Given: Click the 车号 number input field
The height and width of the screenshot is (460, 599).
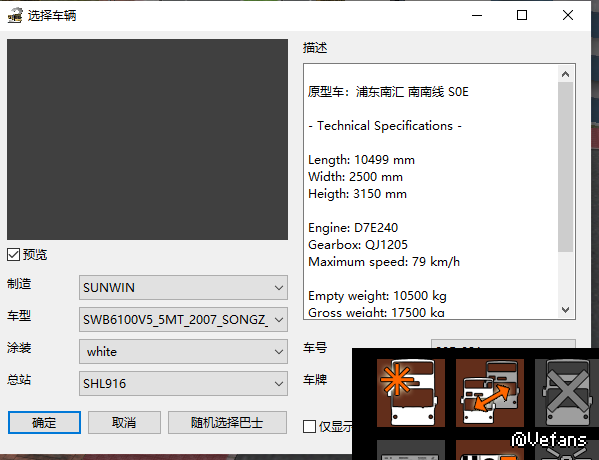Looking at the screenshot, I should coord(503,343).
